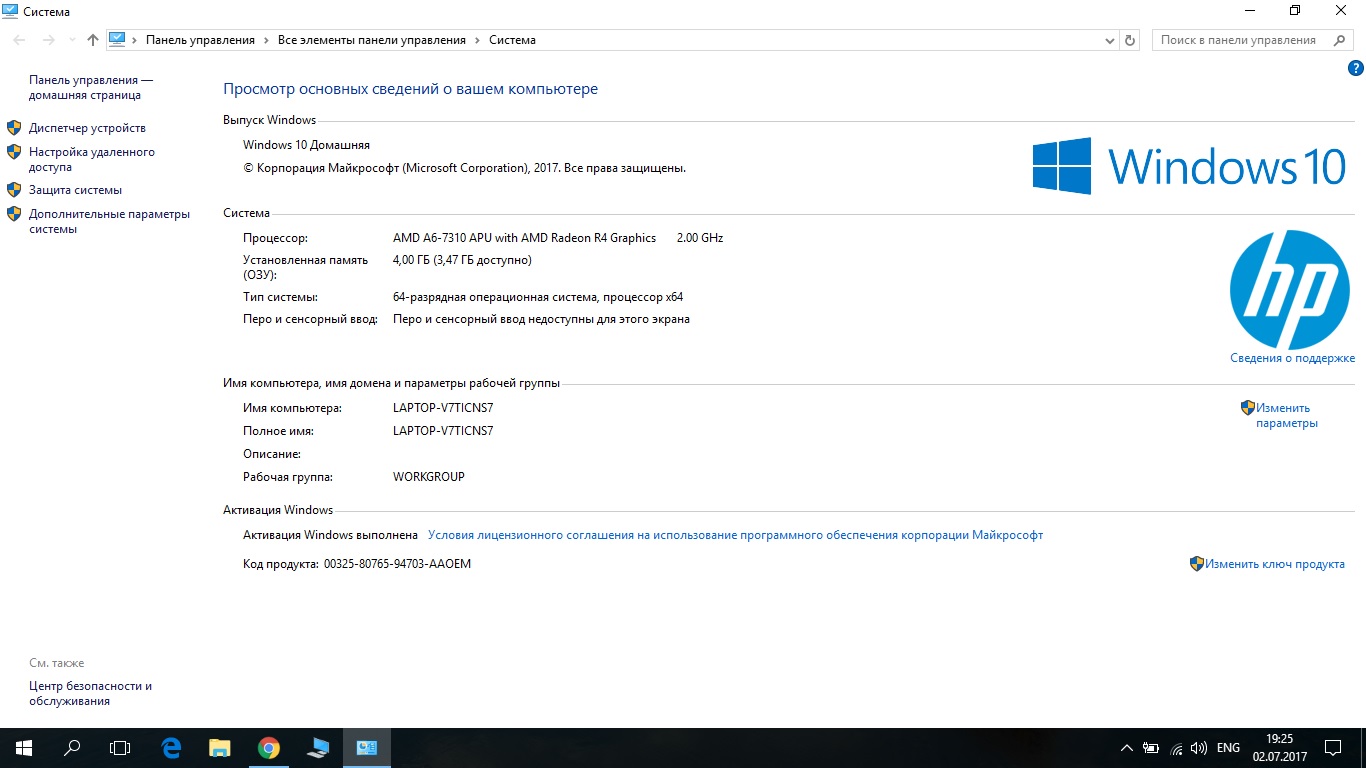
Task: Click Изменить ключ продукта link
Action: pos(1274,564)
